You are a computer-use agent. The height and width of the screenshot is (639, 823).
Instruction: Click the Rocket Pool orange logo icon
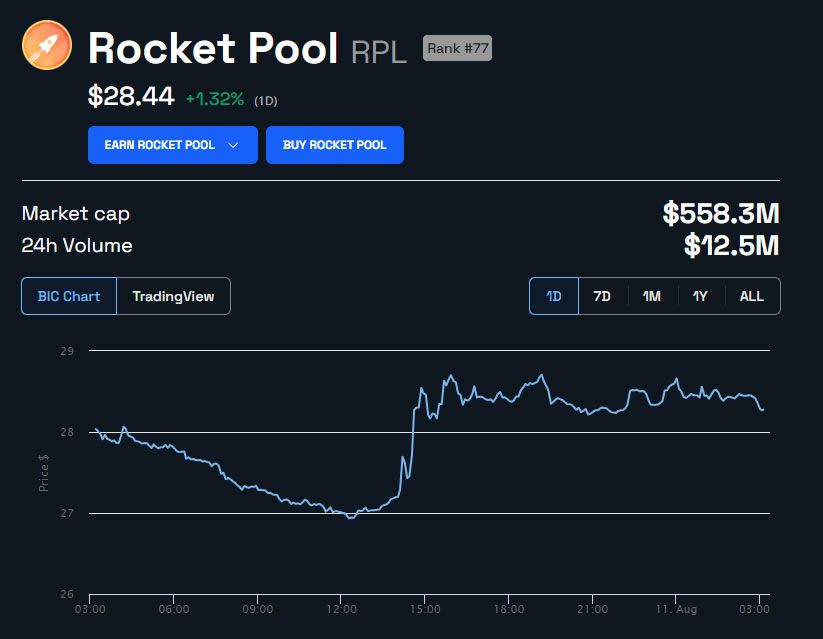coord(47,46)
